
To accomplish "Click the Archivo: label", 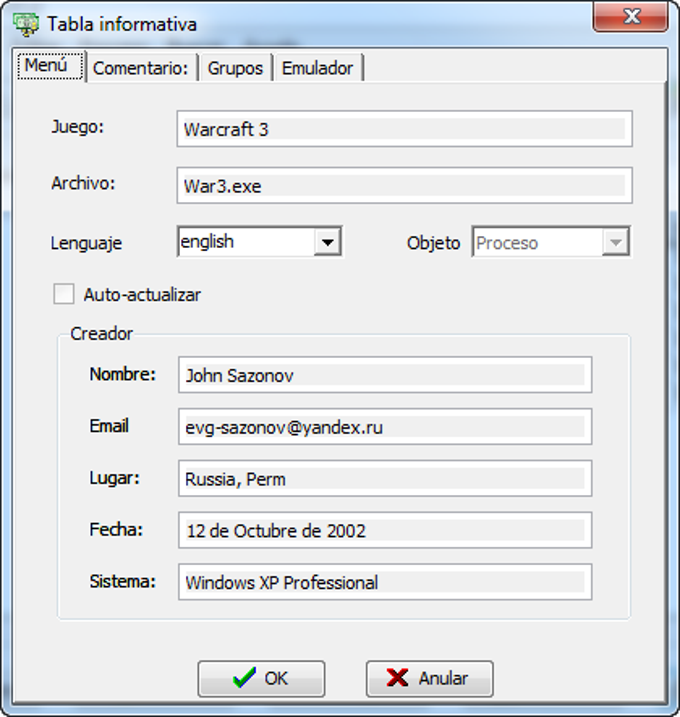I will pos(83,183).
